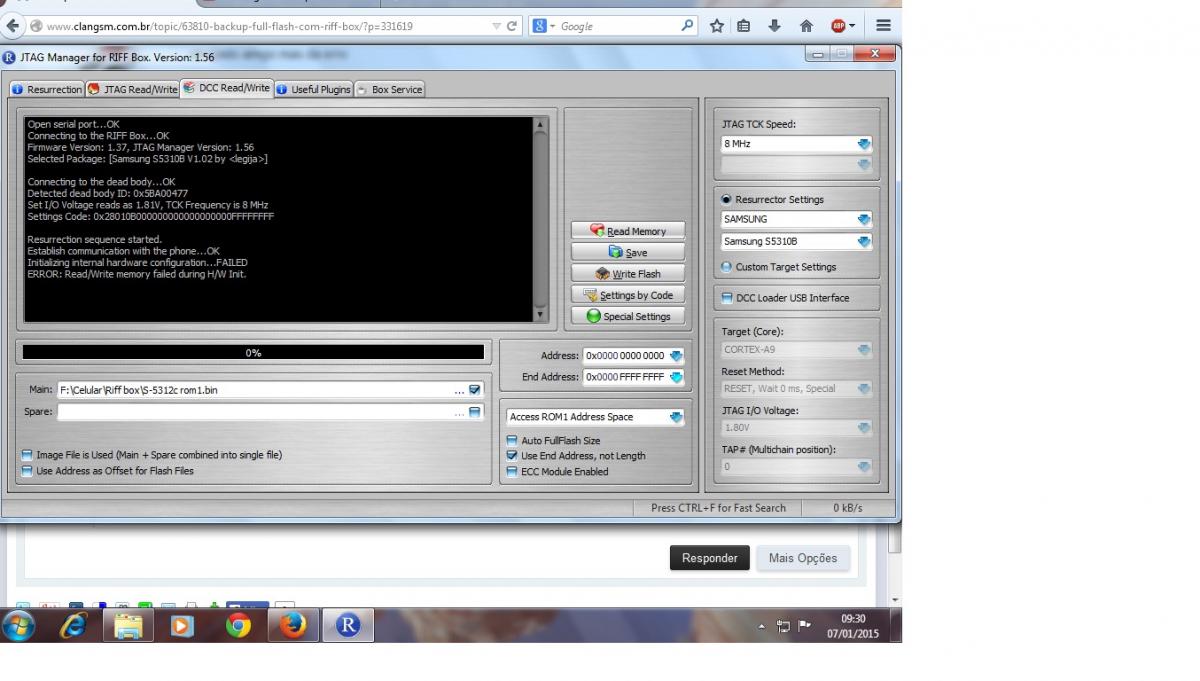Screen dimensions: 1200x681
Task: Open Windows Explorer from the taskbar
Action: [129, 626]
